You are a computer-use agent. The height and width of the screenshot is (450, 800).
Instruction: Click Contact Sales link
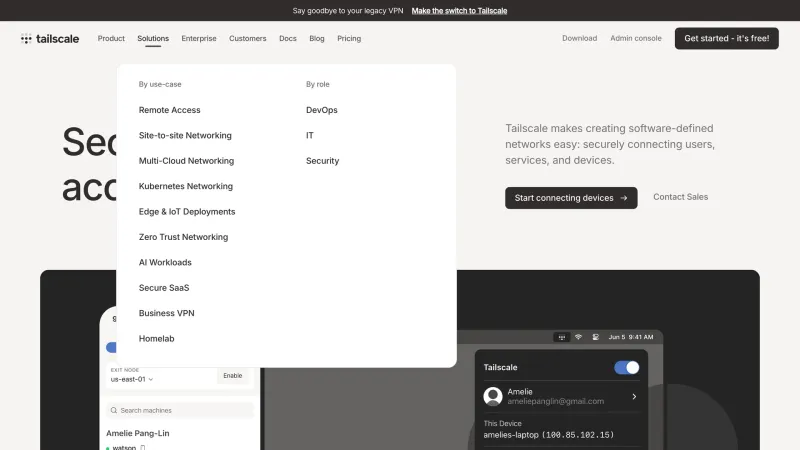680,197
